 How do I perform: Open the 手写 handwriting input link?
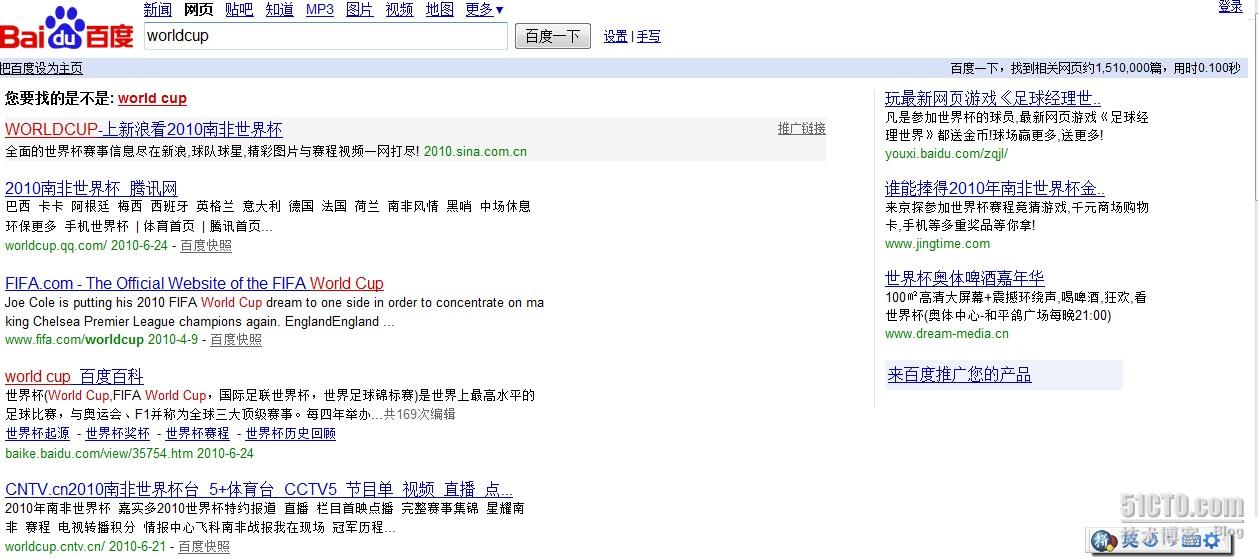coord(649,36)
